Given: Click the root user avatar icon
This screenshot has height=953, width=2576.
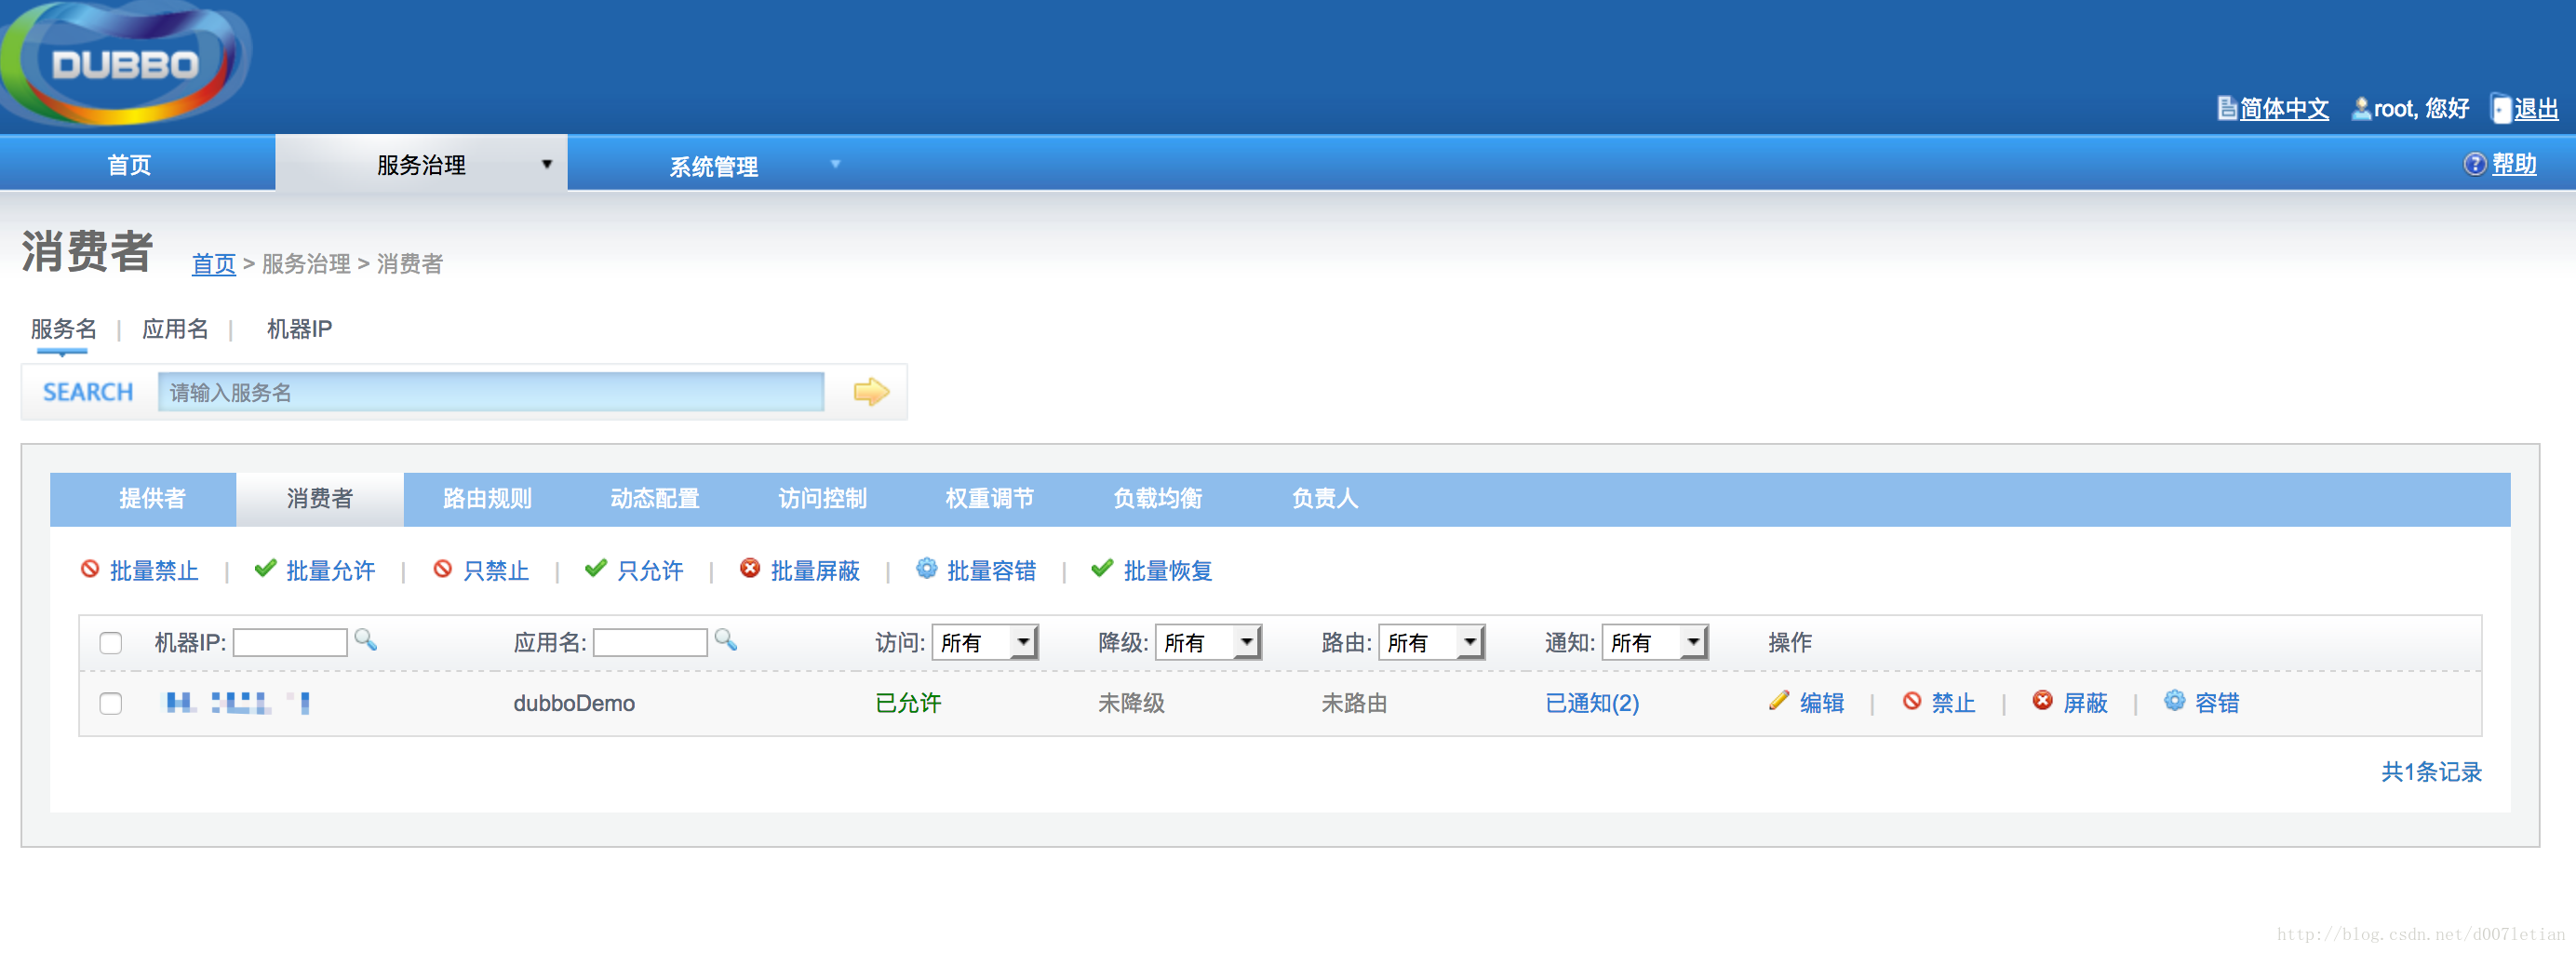Looking at the screenshot, I should pyautogui.click(x=2360, y=108).
